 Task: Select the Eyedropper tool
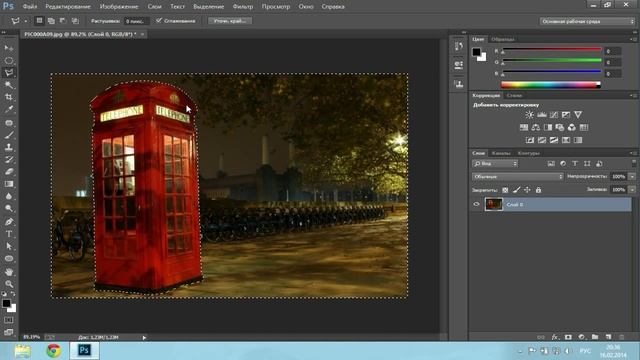click(9, 109)
